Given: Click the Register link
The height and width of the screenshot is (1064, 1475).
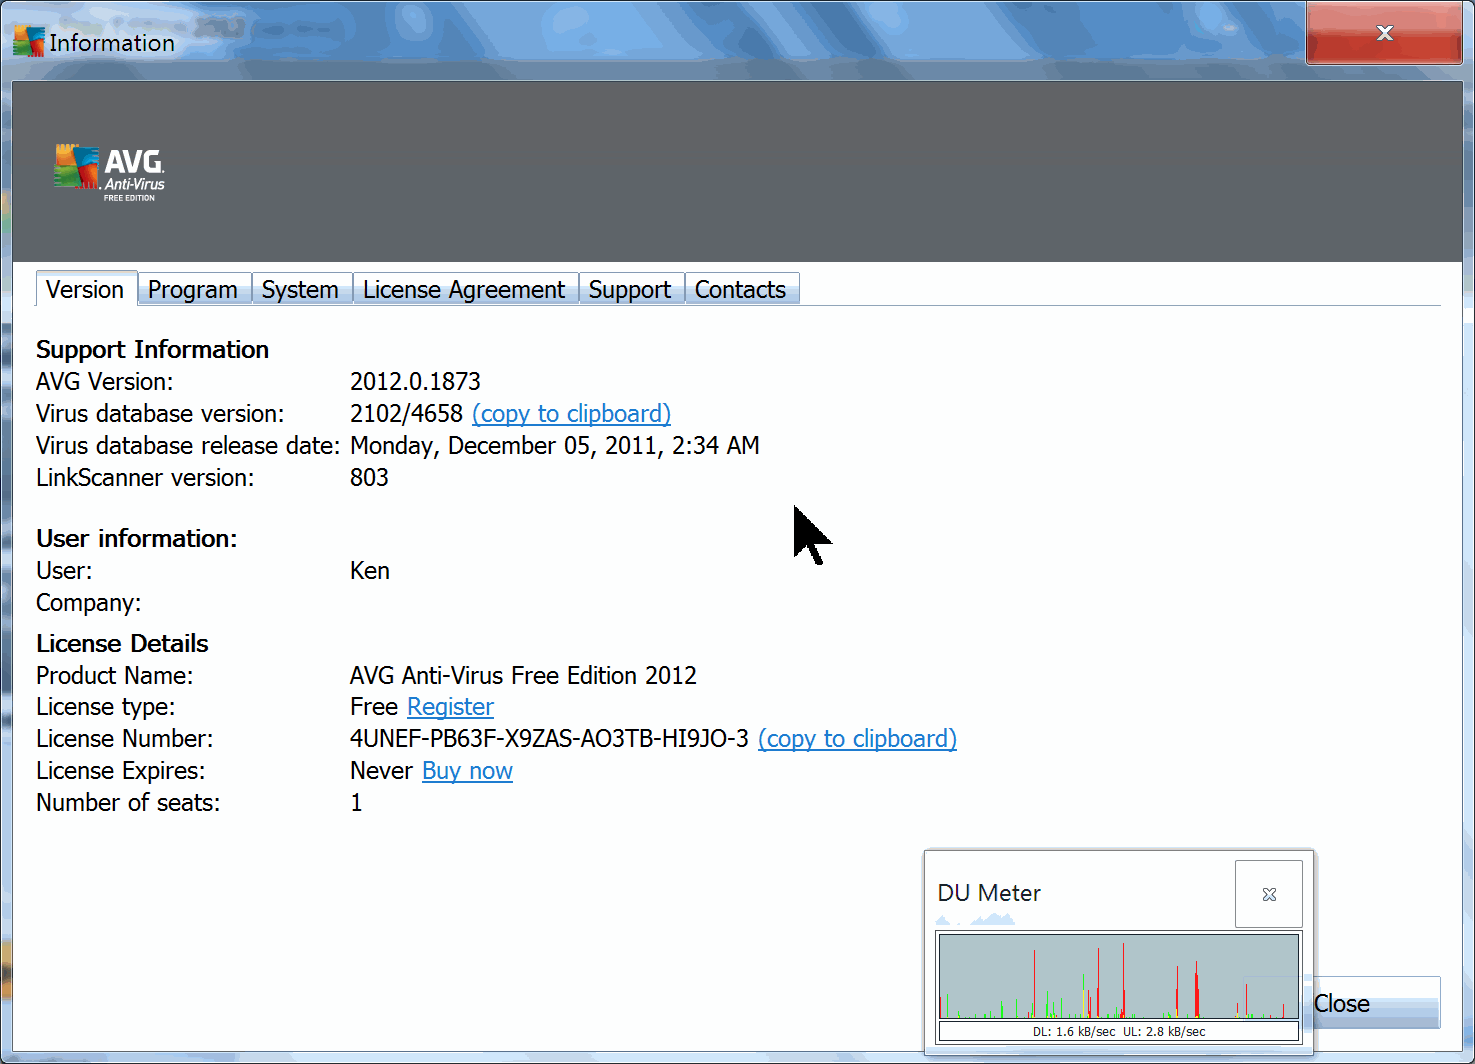Looking at the screenshot, I should [450, 707].
